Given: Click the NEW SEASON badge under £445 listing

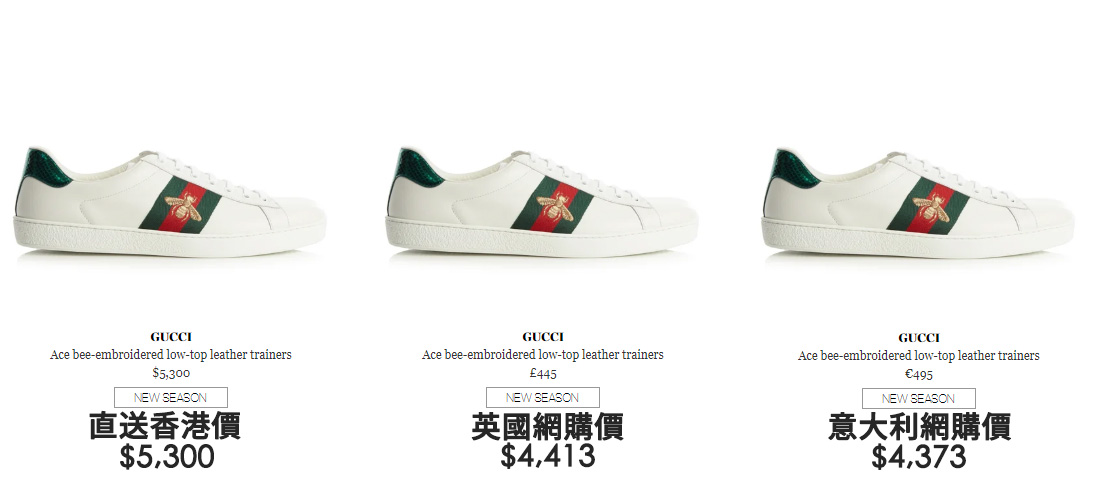Looking at the screenshot, I should point(543,398).
